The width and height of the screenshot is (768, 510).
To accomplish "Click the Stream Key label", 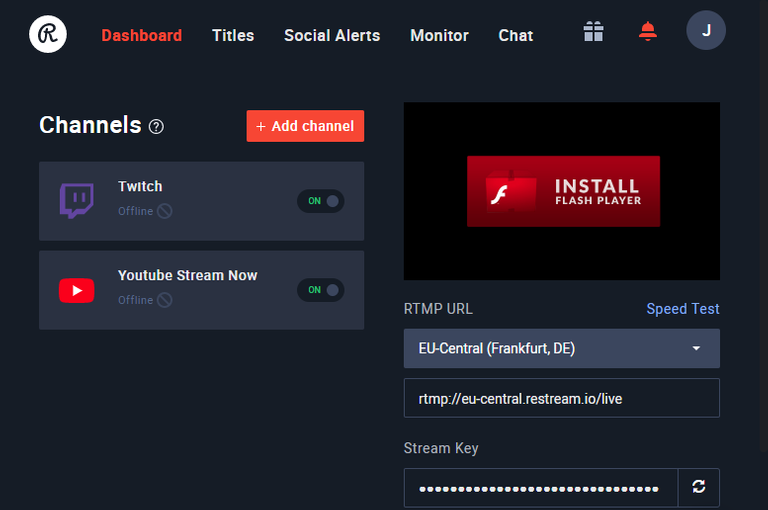I will pyautogui.click(x=441, y=448).
